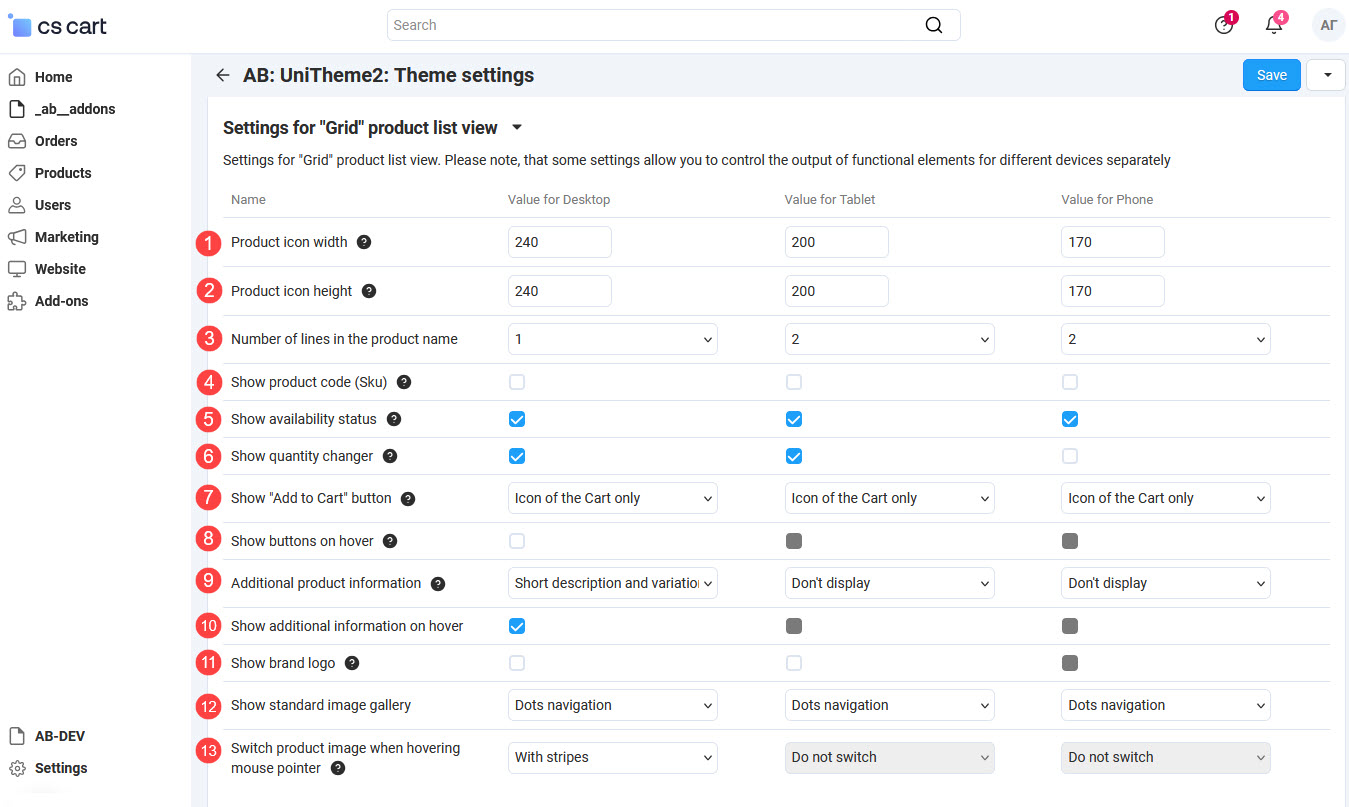
Task: Enable Show product code (Sku) for Phone
Action: coord(1070,382)
